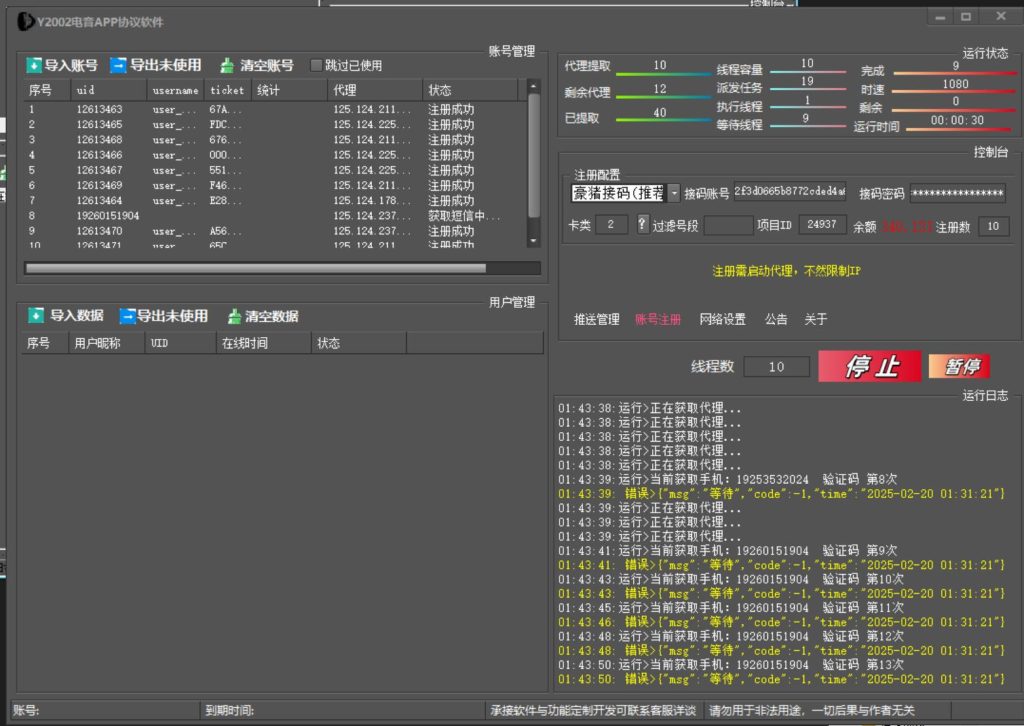Select the 公告 tab
The height and width of the screenshot is (726, 1024).
pyautogui.click(x=775, y=320)
